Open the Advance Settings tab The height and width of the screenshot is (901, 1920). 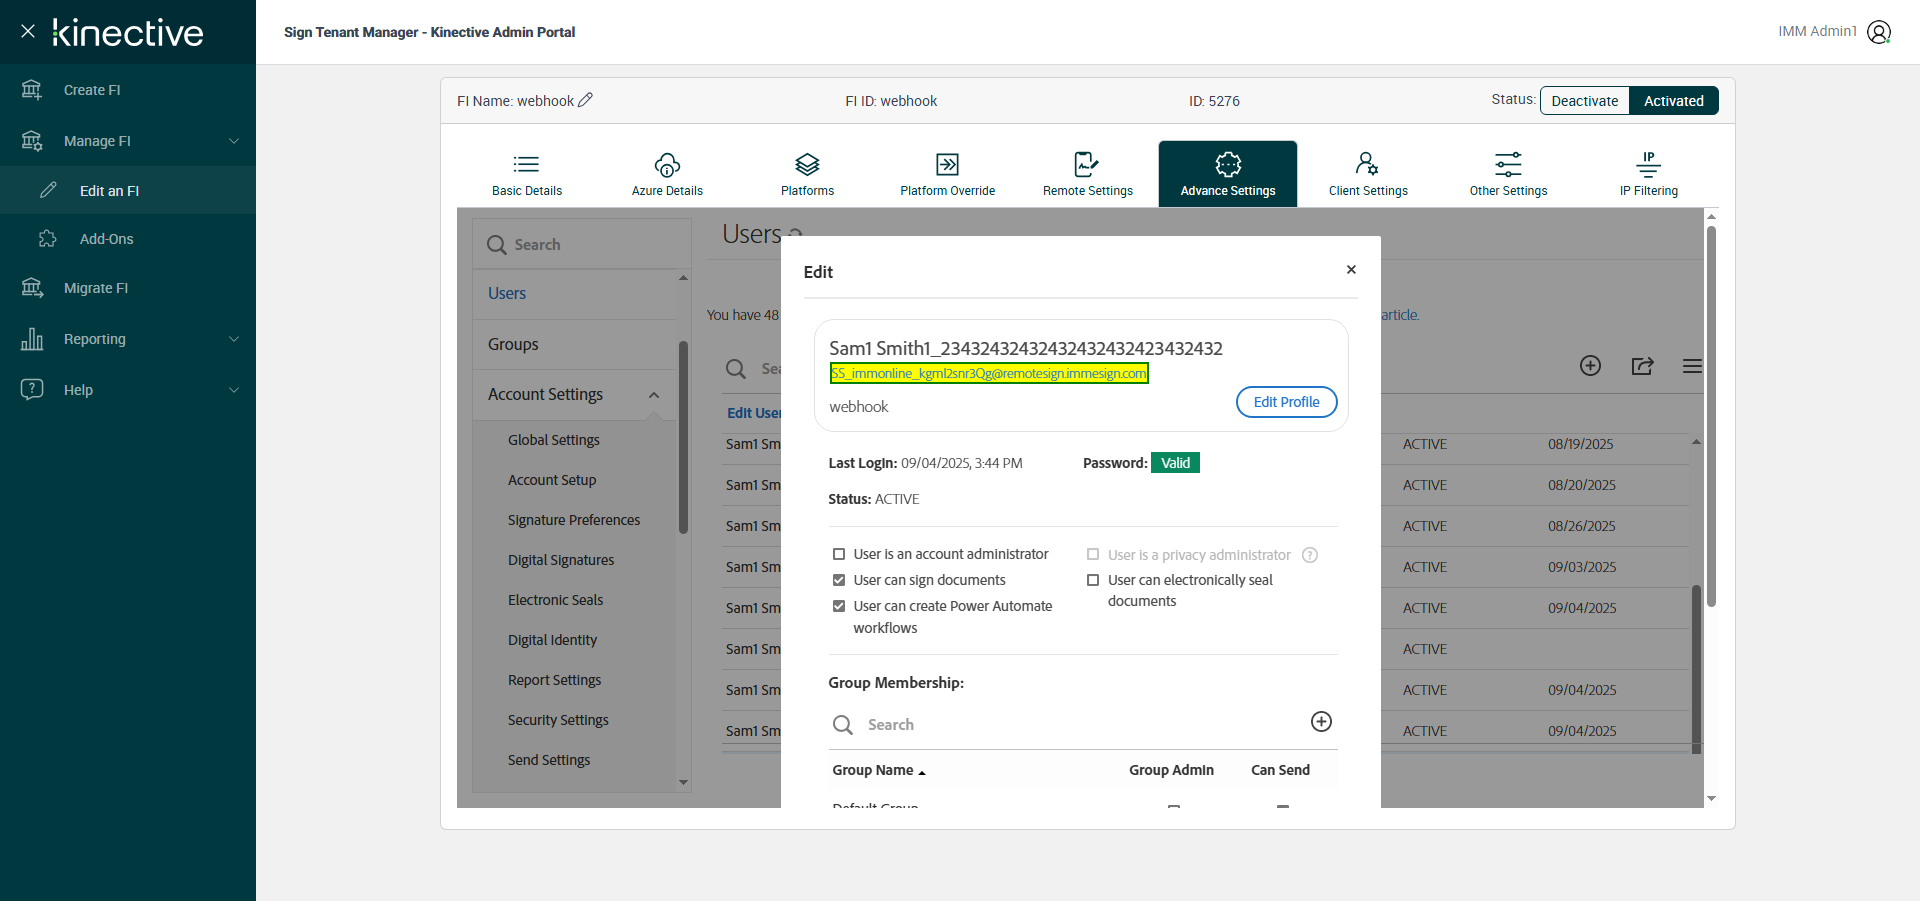(1228, 174)
